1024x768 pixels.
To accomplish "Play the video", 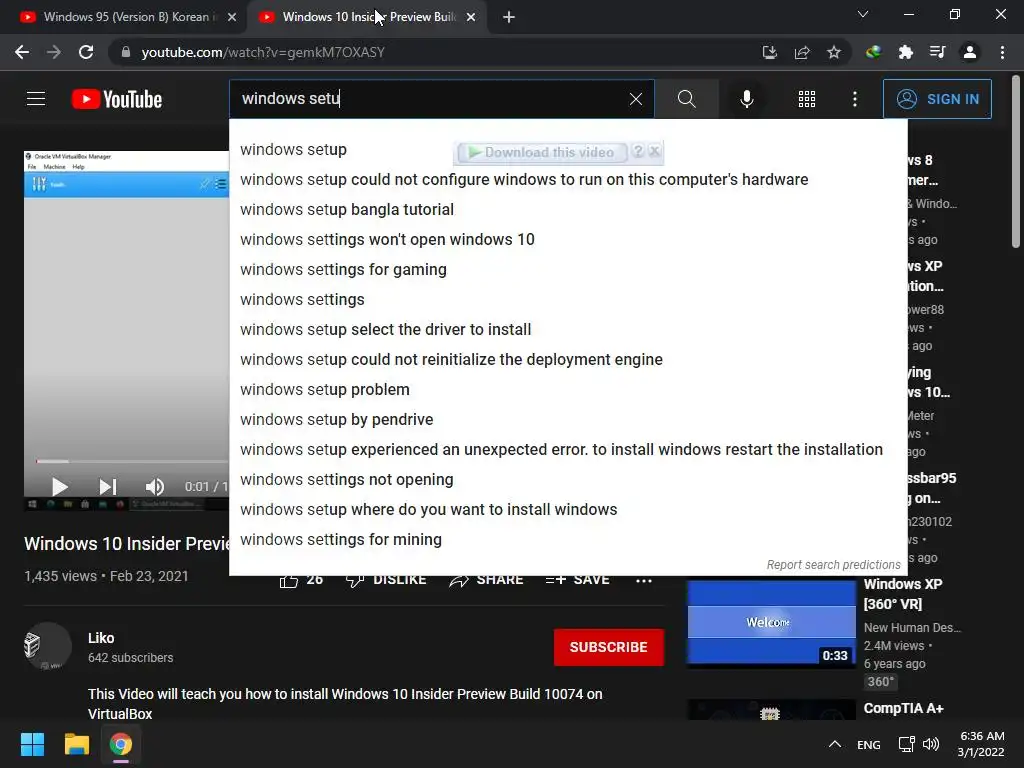I will pos(59,487).
